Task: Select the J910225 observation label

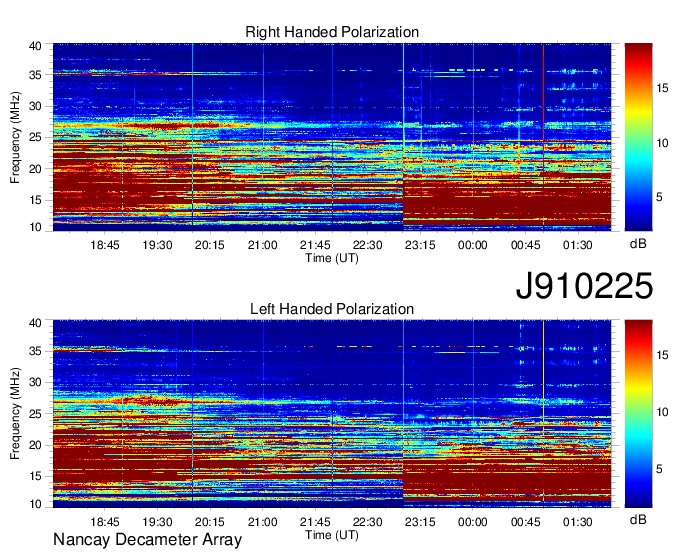Action: coord(584,286)
